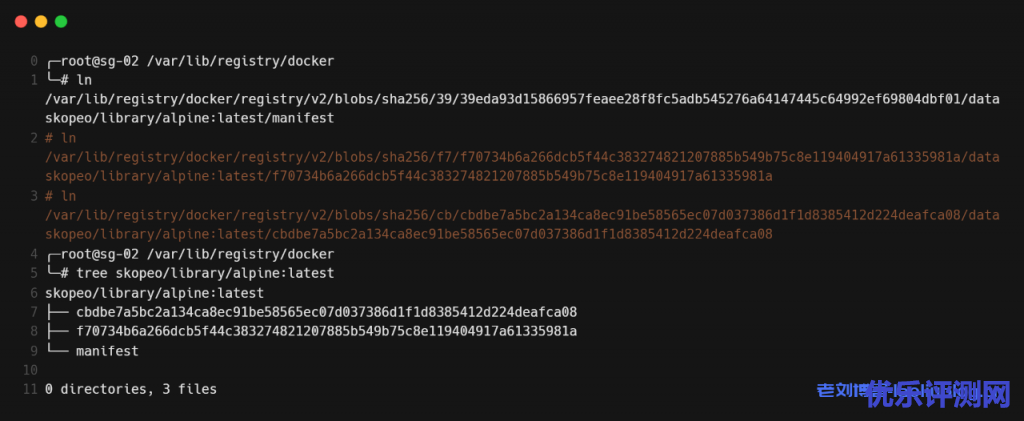This screenshot has height=421, width=1024.
Task: Click the blob path containing sha256/39/39eda93d
Action: [x=522, y=99]
